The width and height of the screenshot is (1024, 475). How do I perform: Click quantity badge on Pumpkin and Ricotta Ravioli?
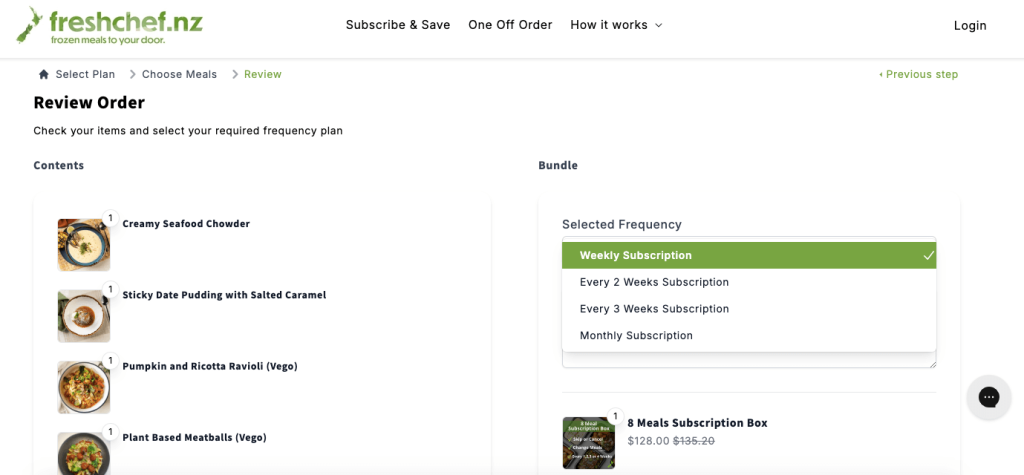pos(110,361)
